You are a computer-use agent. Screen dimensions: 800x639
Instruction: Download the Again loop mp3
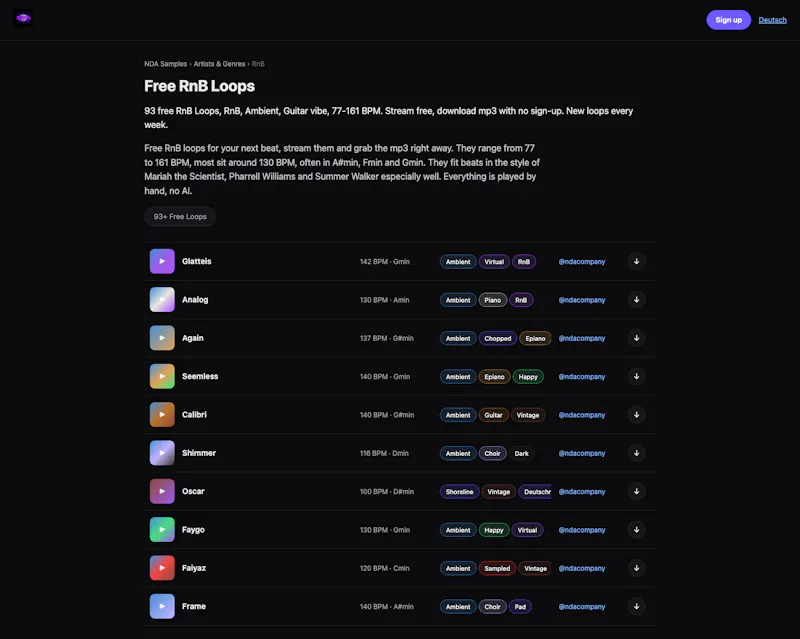(x=636, y=338)
